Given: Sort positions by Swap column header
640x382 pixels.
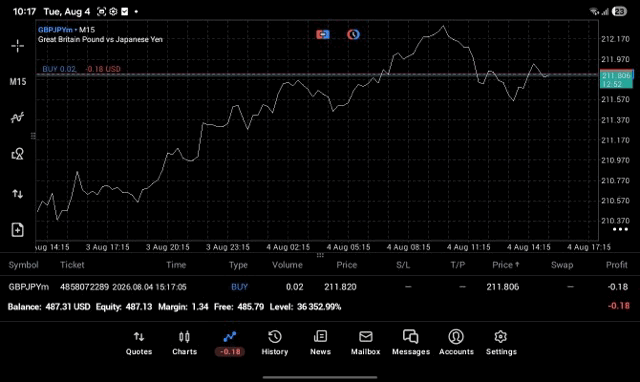Looking at the screenshot, I should 562,265.
